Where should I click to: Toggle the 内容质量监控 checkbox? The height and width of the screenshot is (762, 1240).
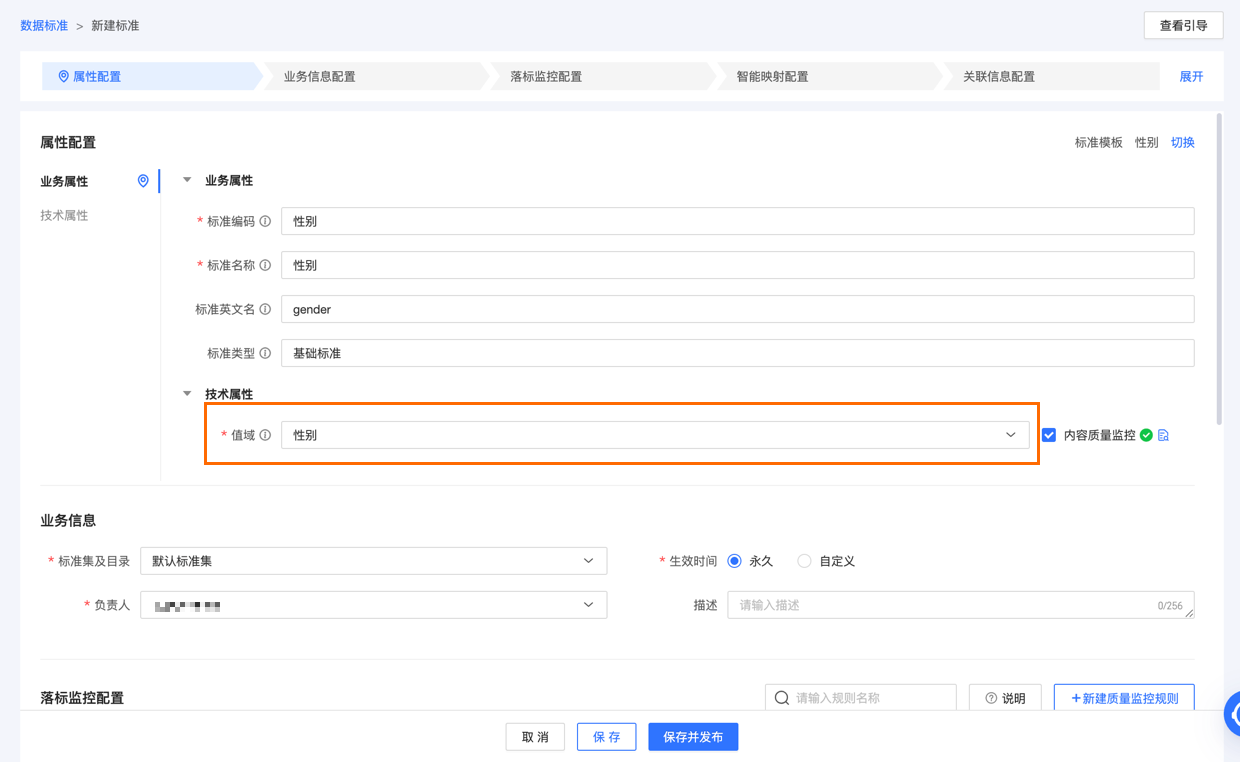point(1049,435)
